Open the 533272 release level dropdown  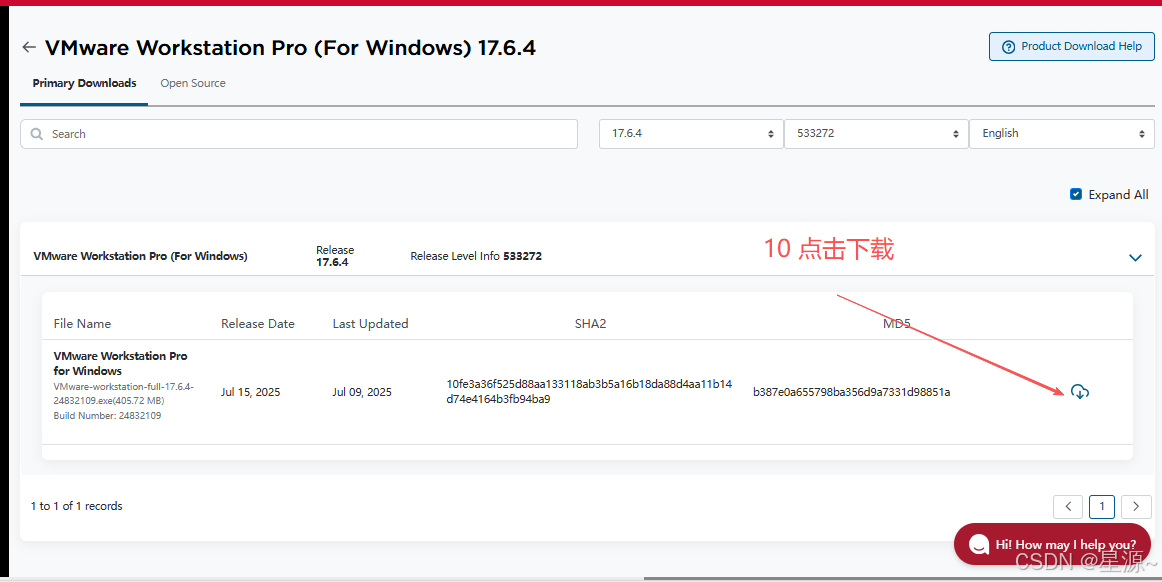pos(876,133)
